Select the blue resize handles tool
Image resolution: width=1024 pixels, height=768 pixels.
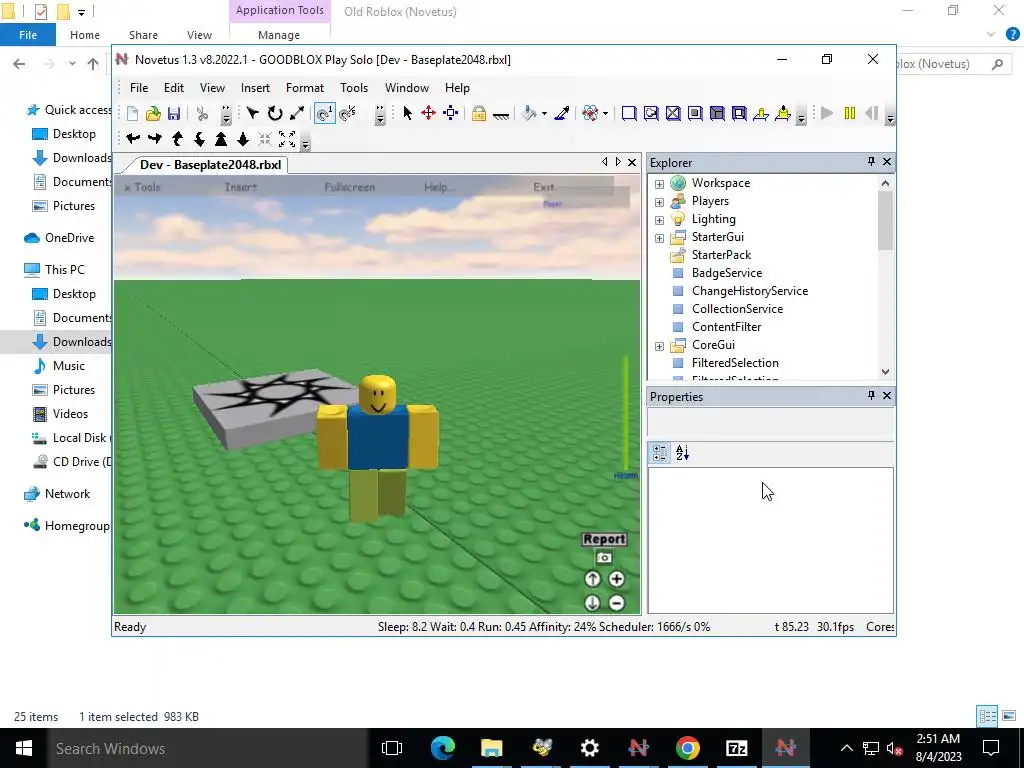(451, 114)
